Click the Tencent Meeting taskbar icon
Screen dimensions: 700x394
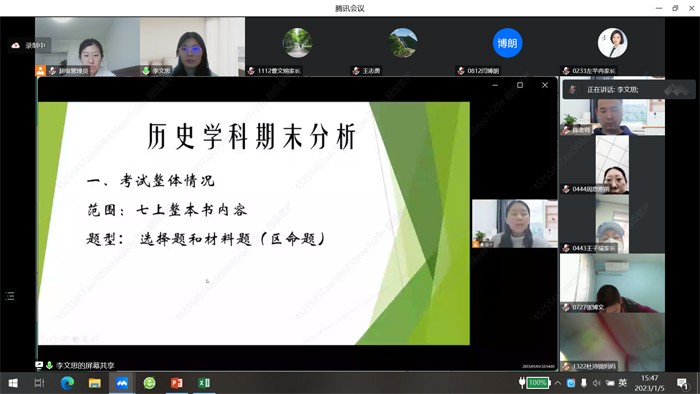[x=122, y=383]
